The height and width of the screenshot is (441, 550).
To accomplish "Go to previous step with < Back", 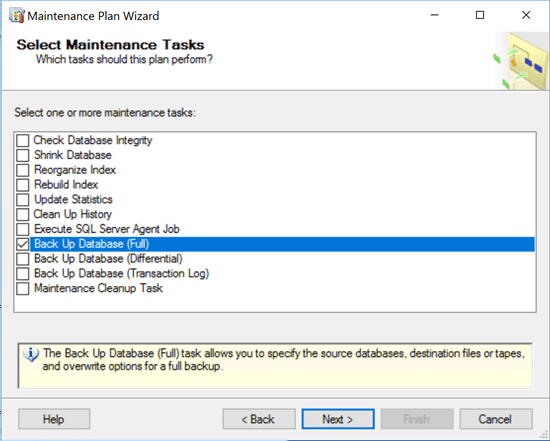I will 259,419.
